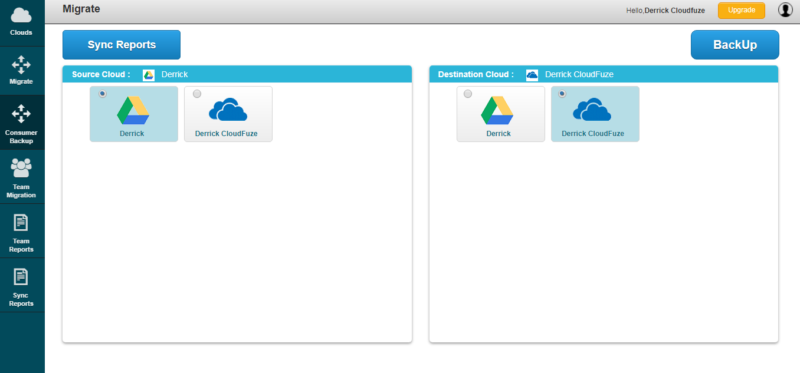The height and width of the screenshot is (373, 800).
Task: Click 'Derrick' label under source Google Drive
Action: point(132,134)
